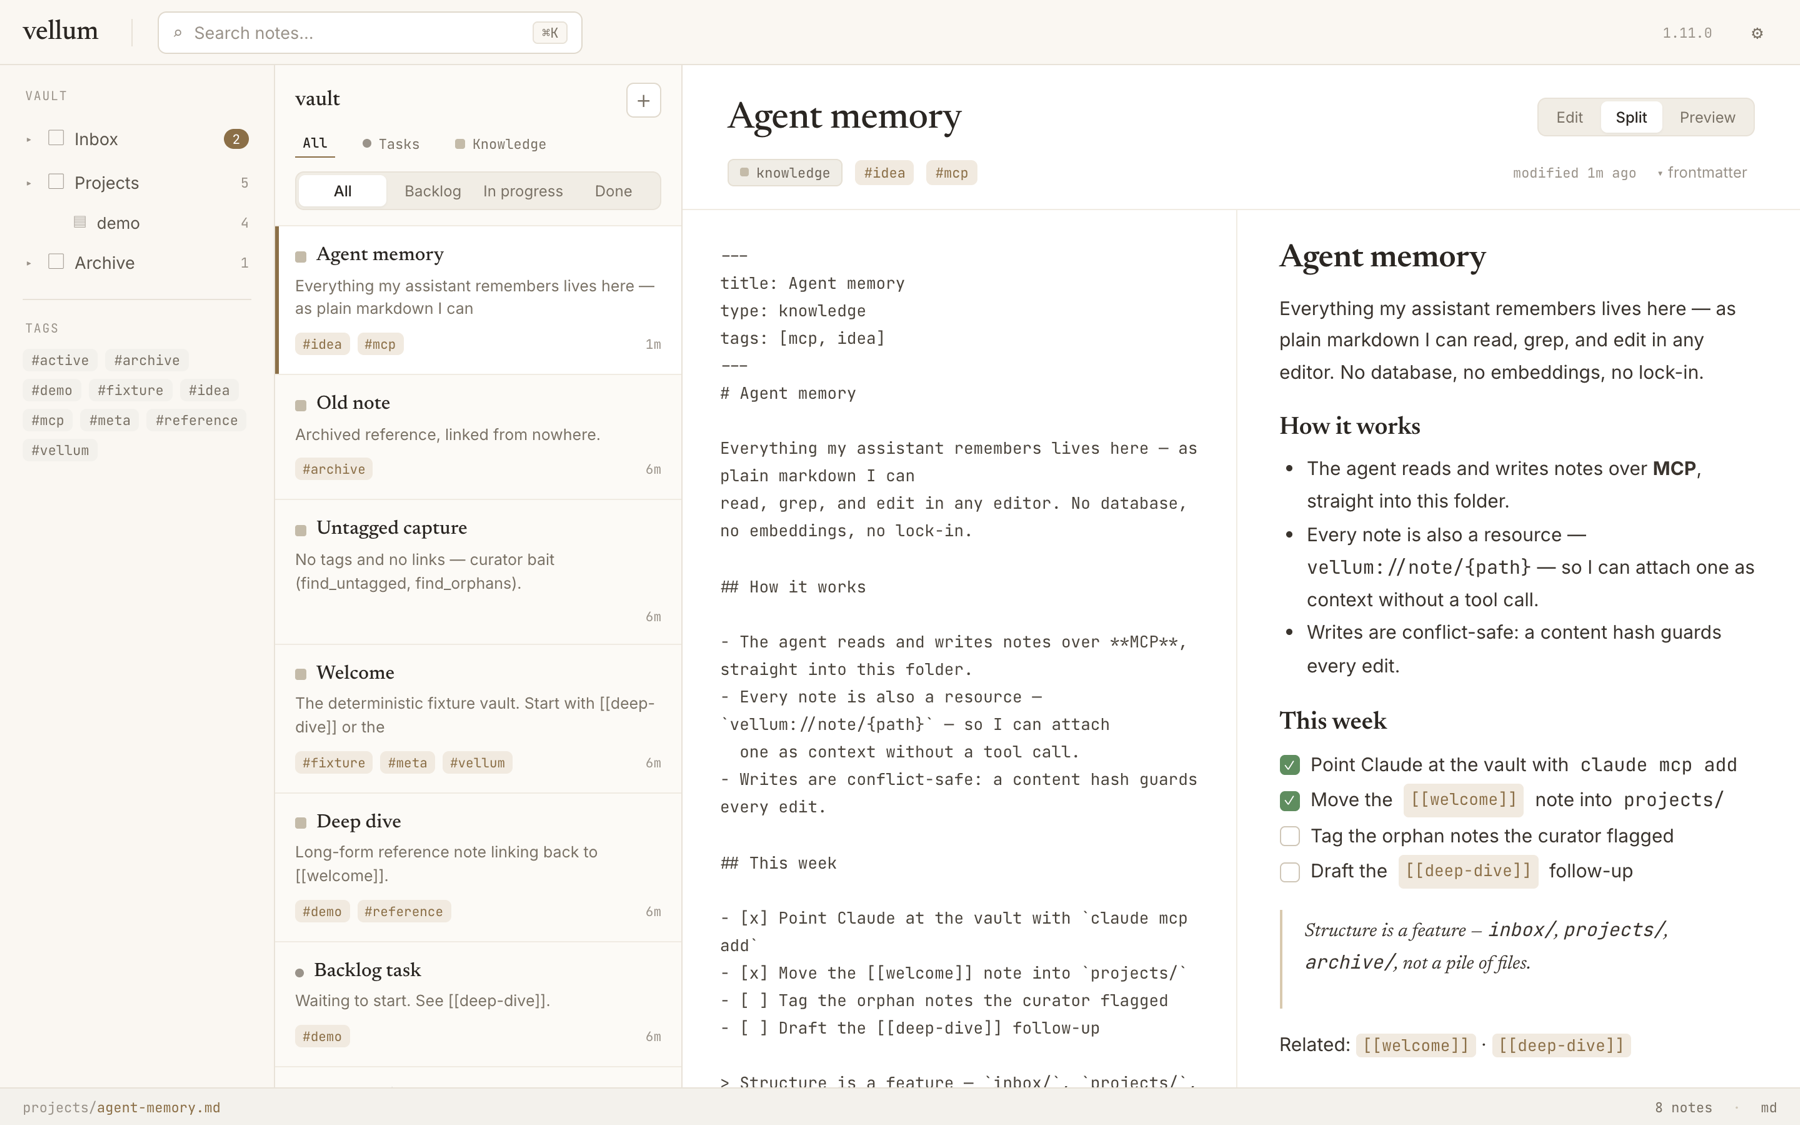Expand the frontmatter disclosure

coord(1702,173)
